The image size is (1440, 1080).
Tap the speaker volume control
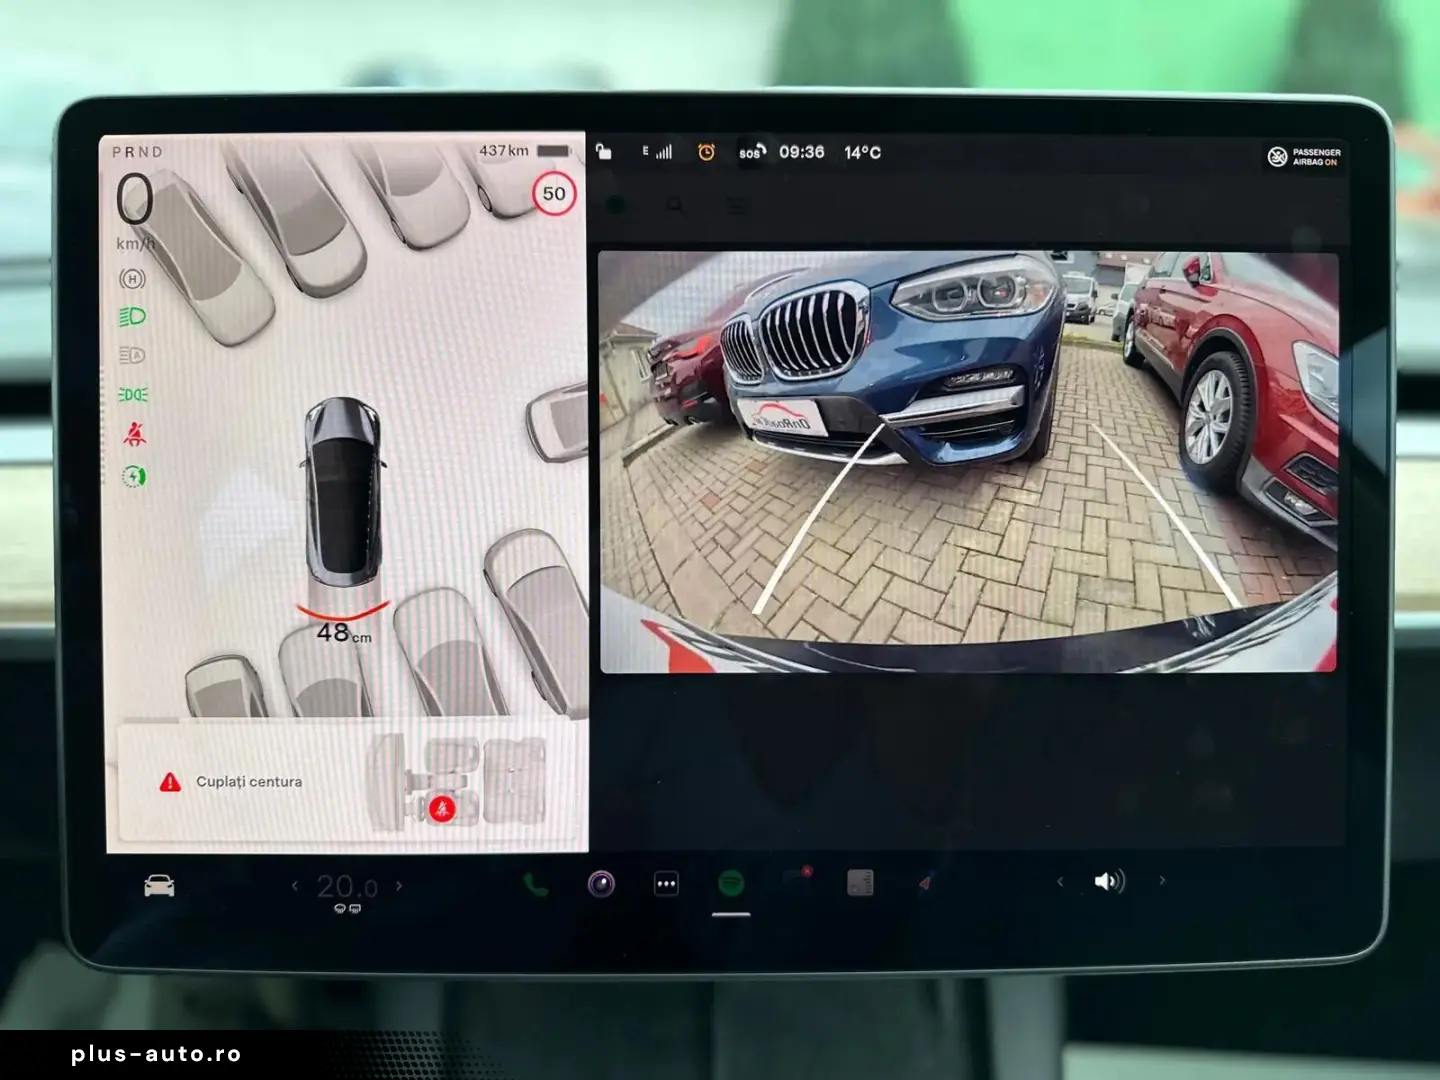(1109, 881)
